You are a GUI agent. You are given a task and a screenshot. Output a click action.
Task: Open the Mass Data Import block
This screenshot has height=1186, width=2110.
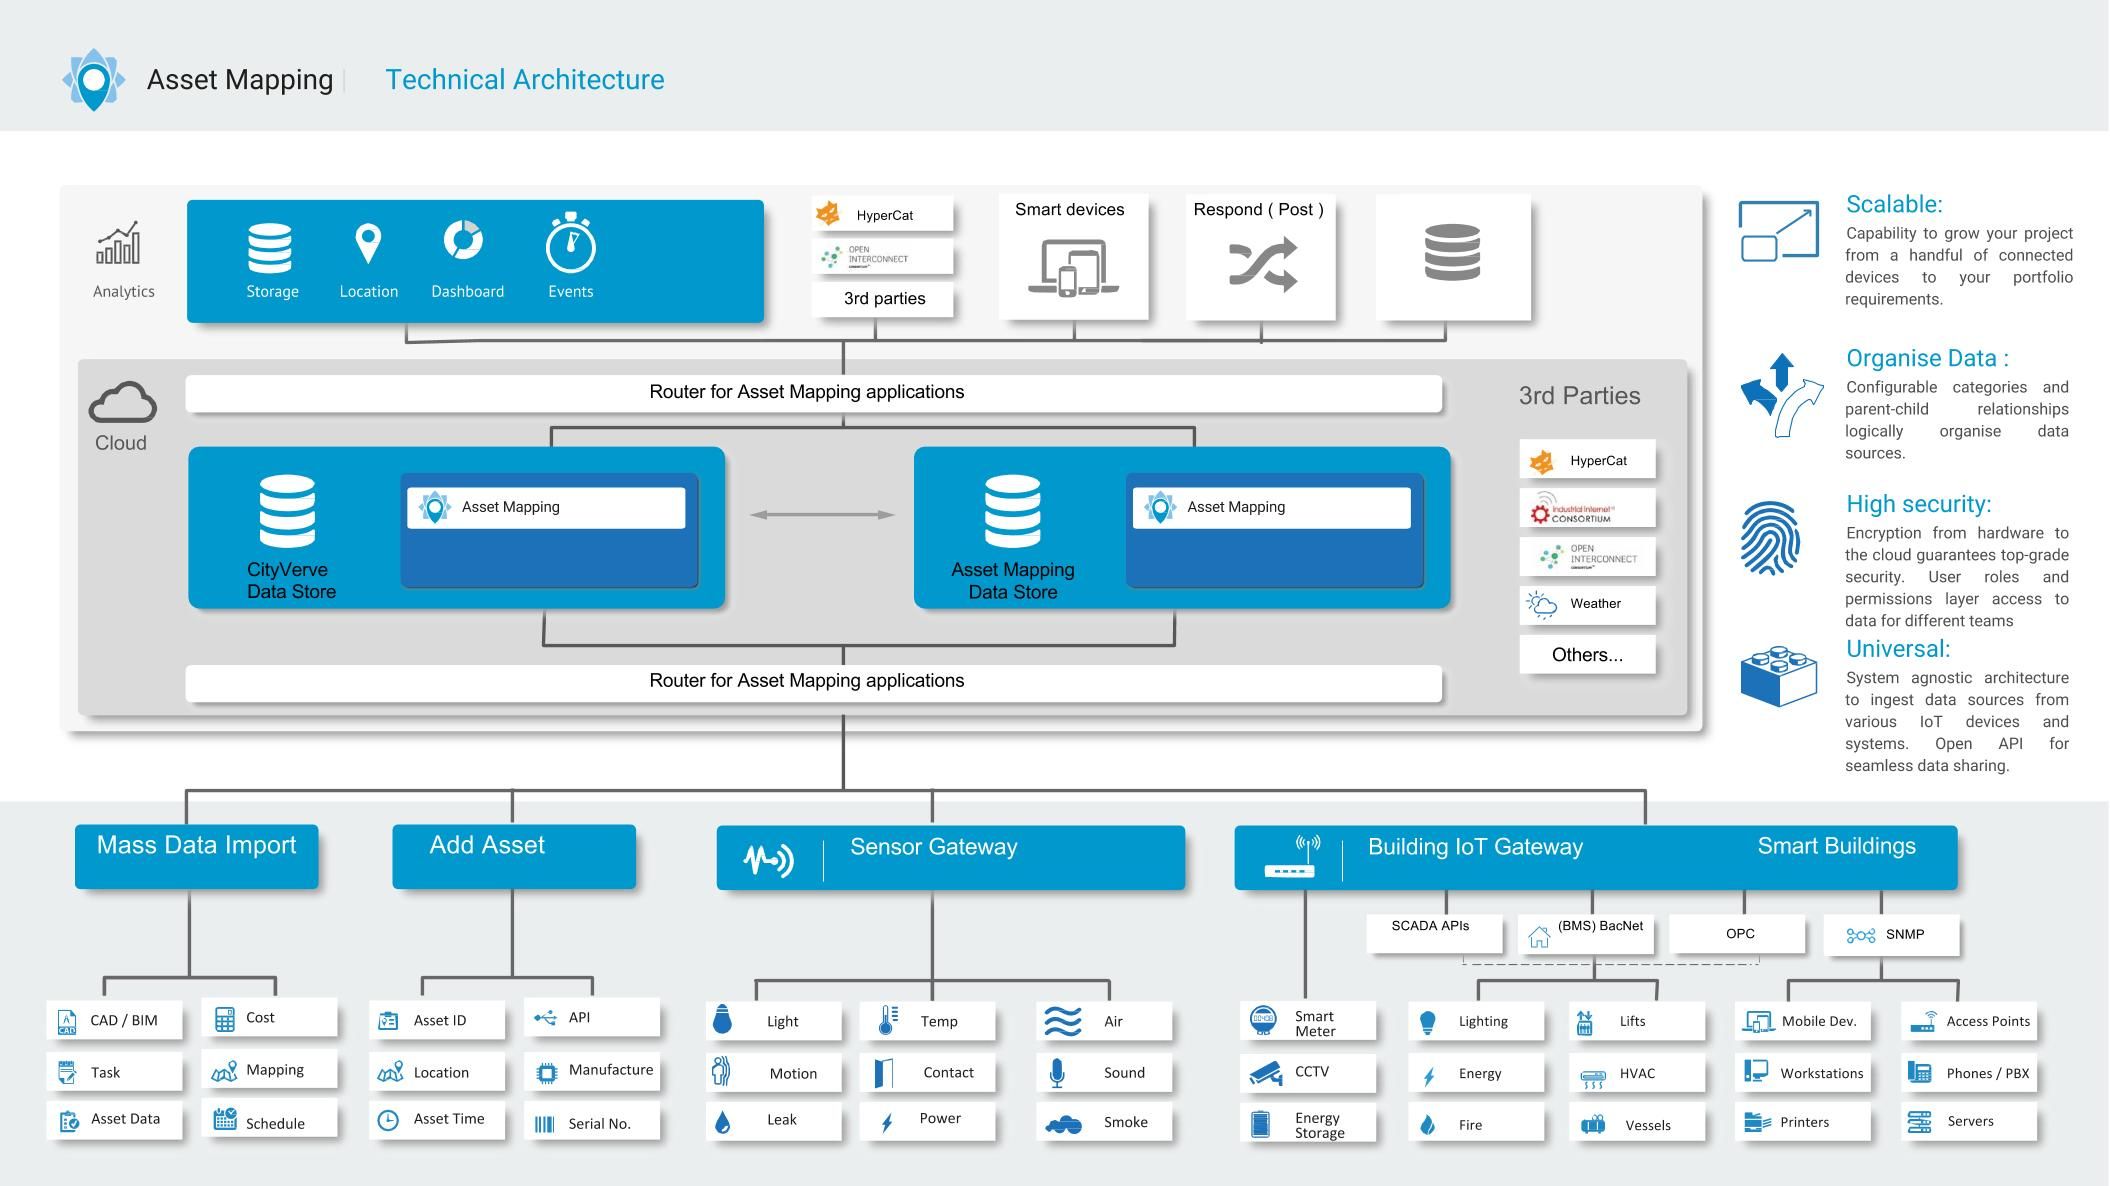pos(197,856)
